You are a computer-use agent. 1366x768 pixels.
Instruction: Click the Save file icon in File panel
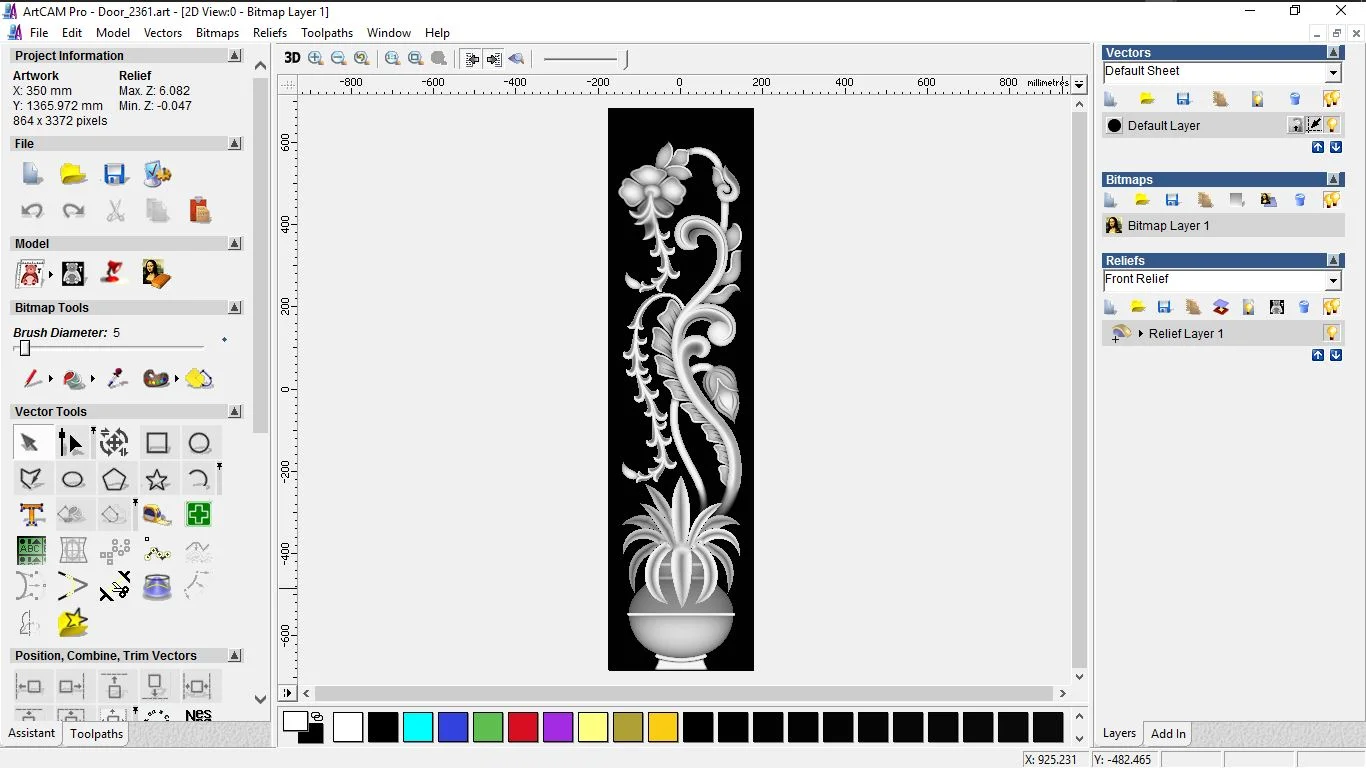click(x=115, y=174)
